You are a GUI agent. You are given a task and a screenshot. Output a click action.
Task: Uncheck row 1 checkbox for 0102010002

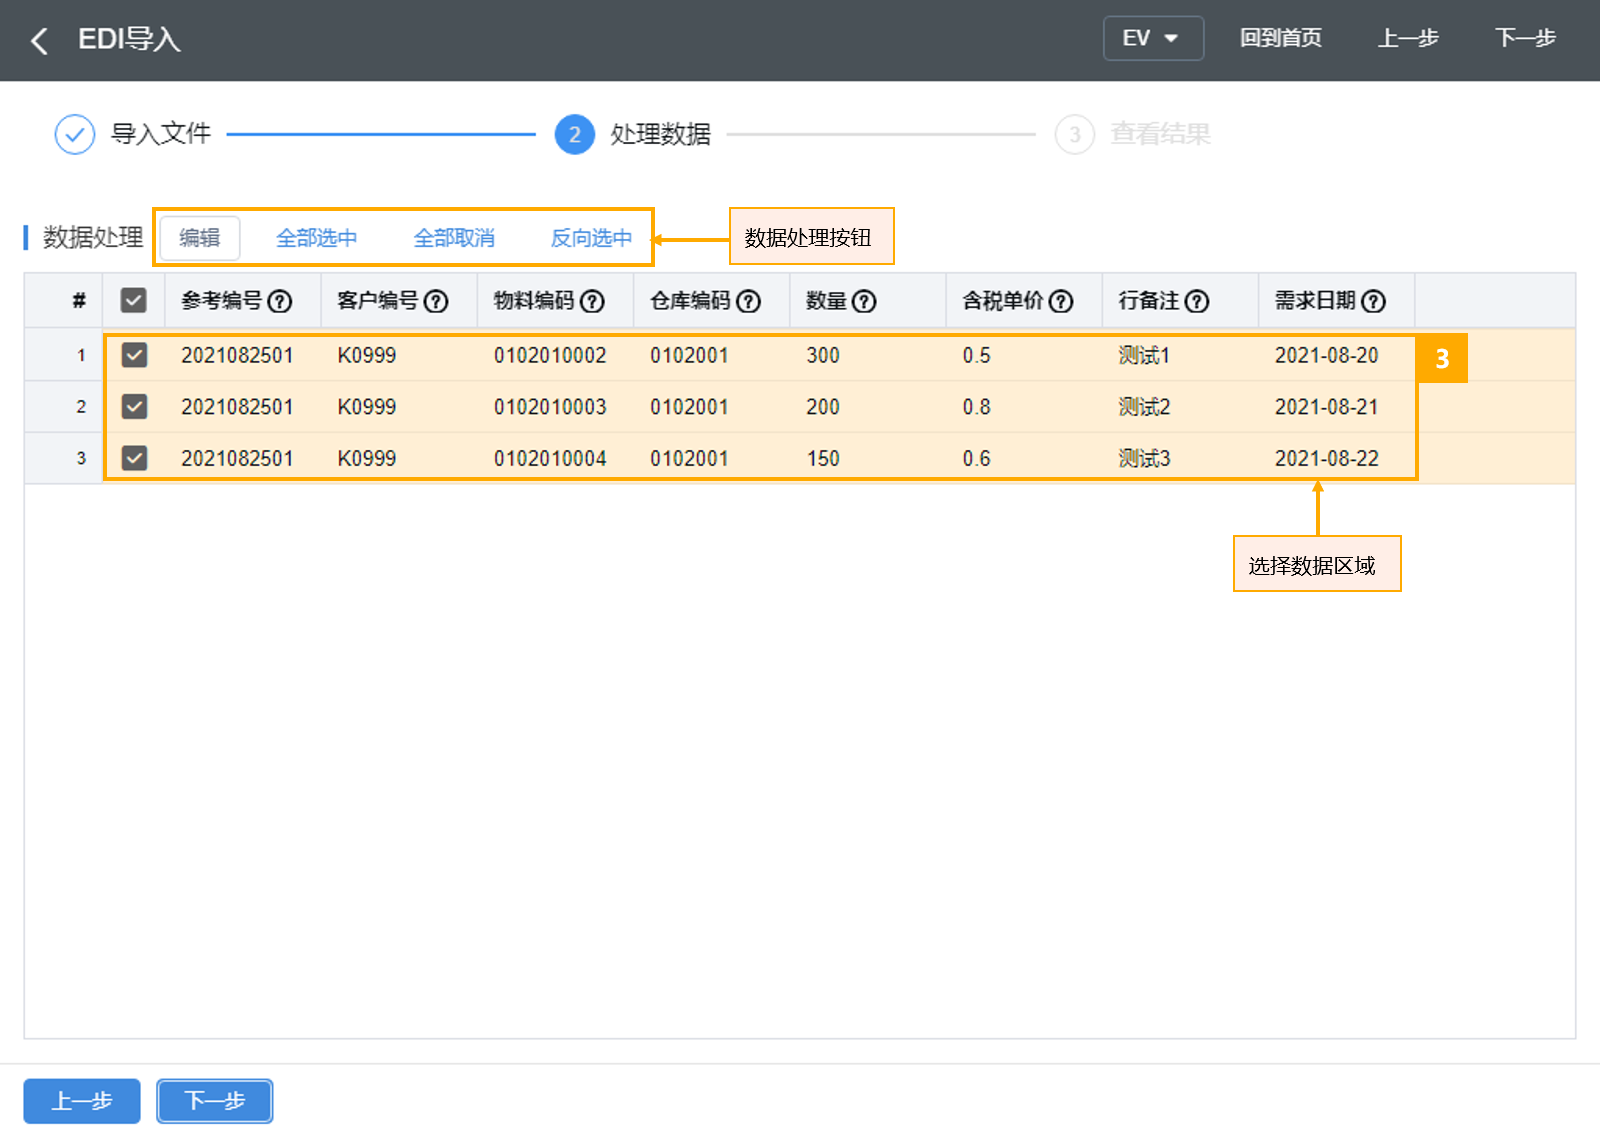(x=134, y=355)
